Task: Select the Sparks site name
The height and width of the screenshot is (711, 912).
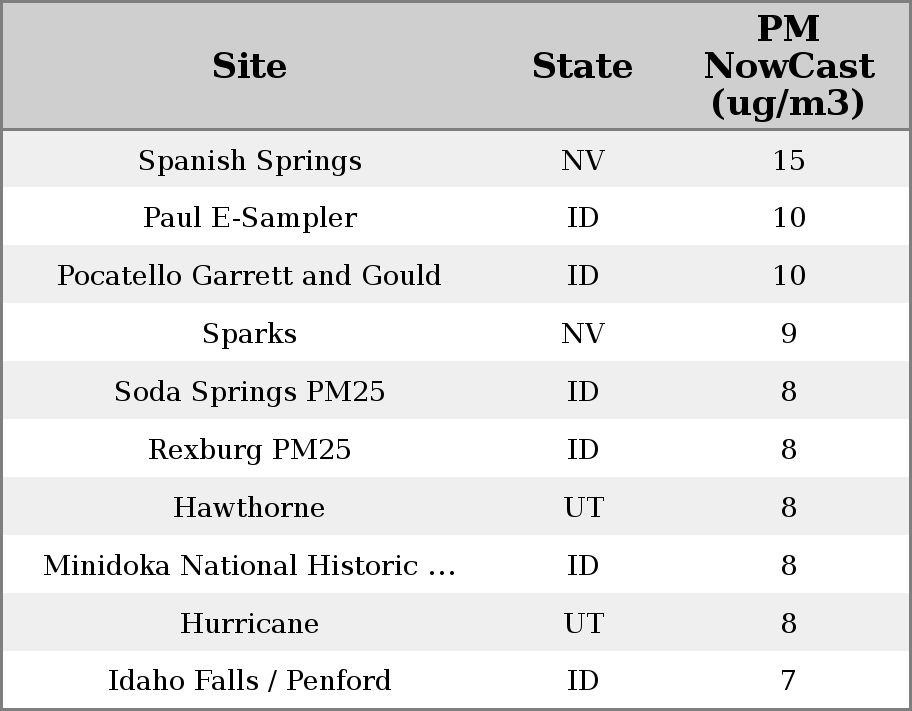Action: (x=249, y=334)
